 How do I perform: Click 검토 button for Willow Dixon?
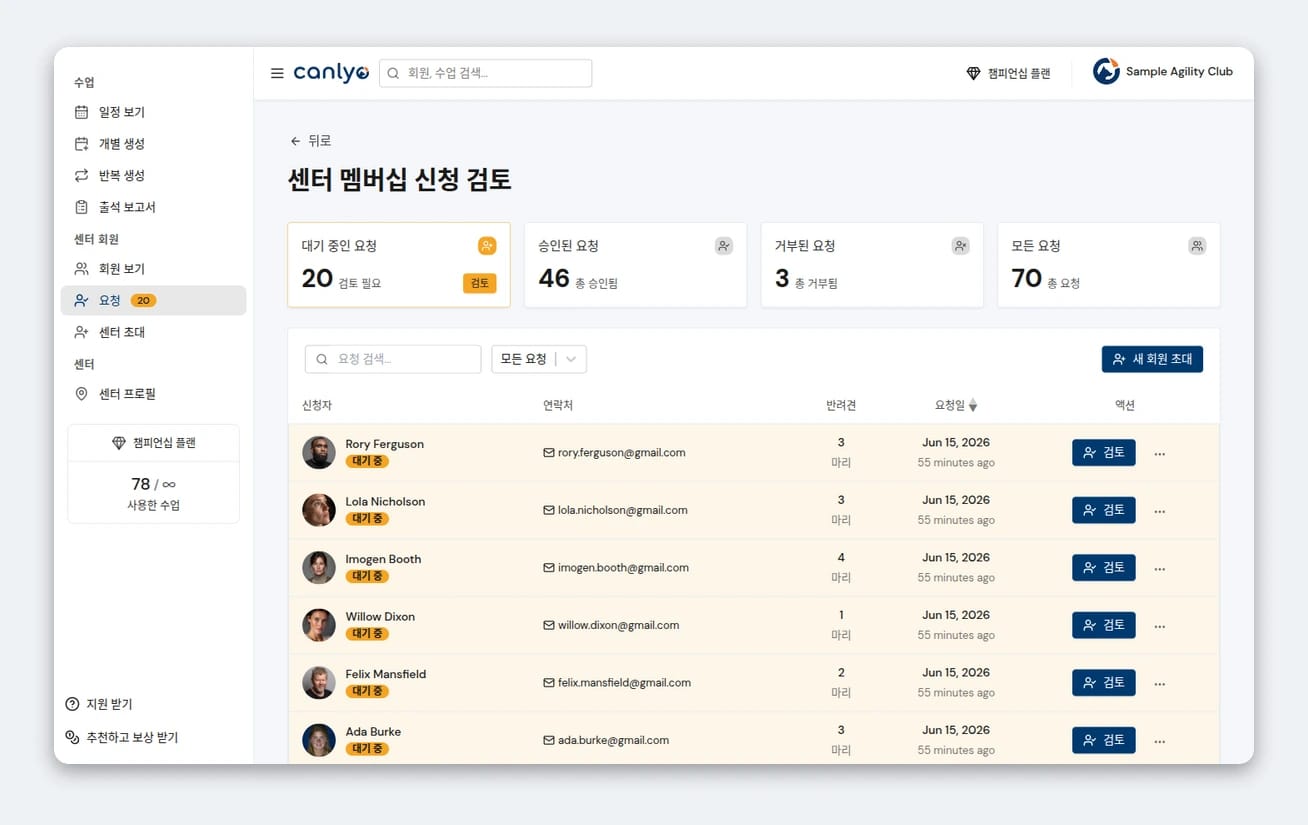(1104, 625)
